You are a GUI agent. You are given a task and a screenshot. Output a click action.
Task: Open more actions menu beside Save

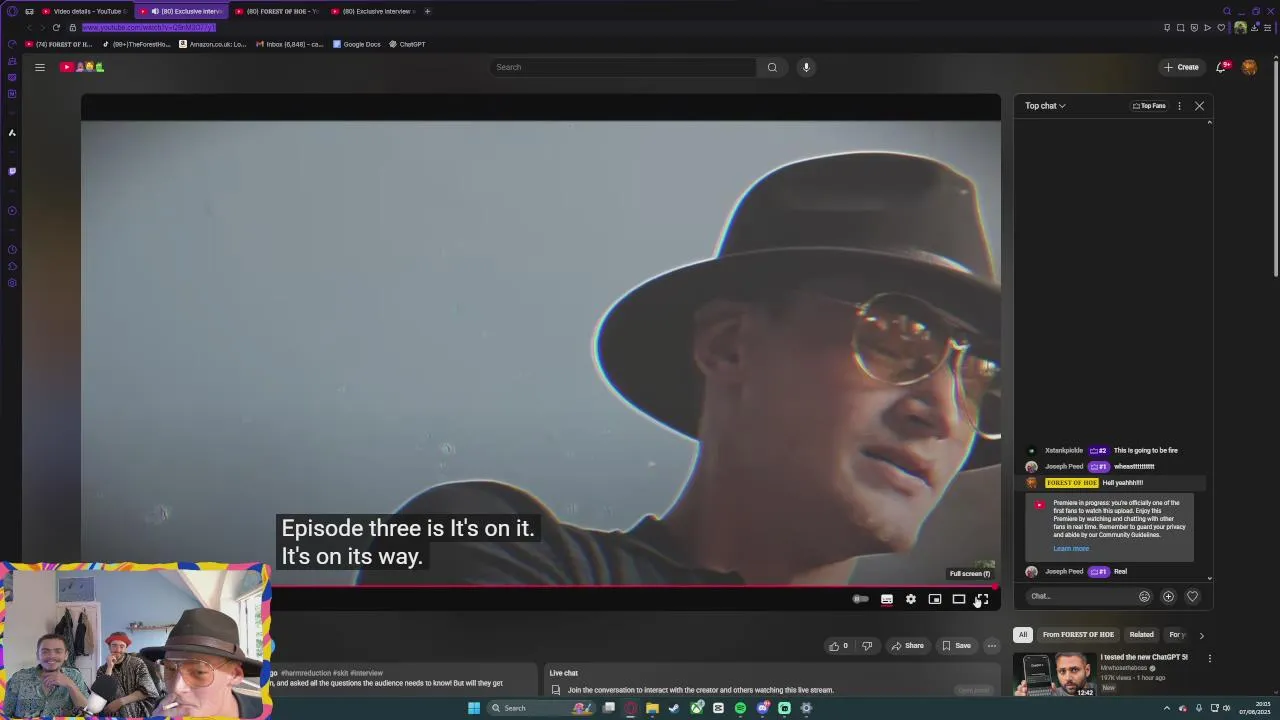click(992, 646)
